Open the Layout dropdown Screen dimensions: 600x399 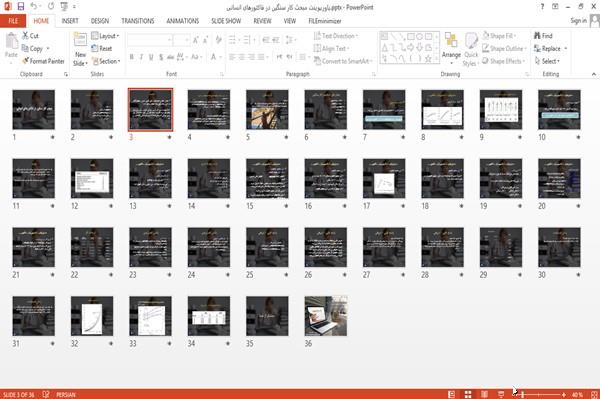point(105,36)
